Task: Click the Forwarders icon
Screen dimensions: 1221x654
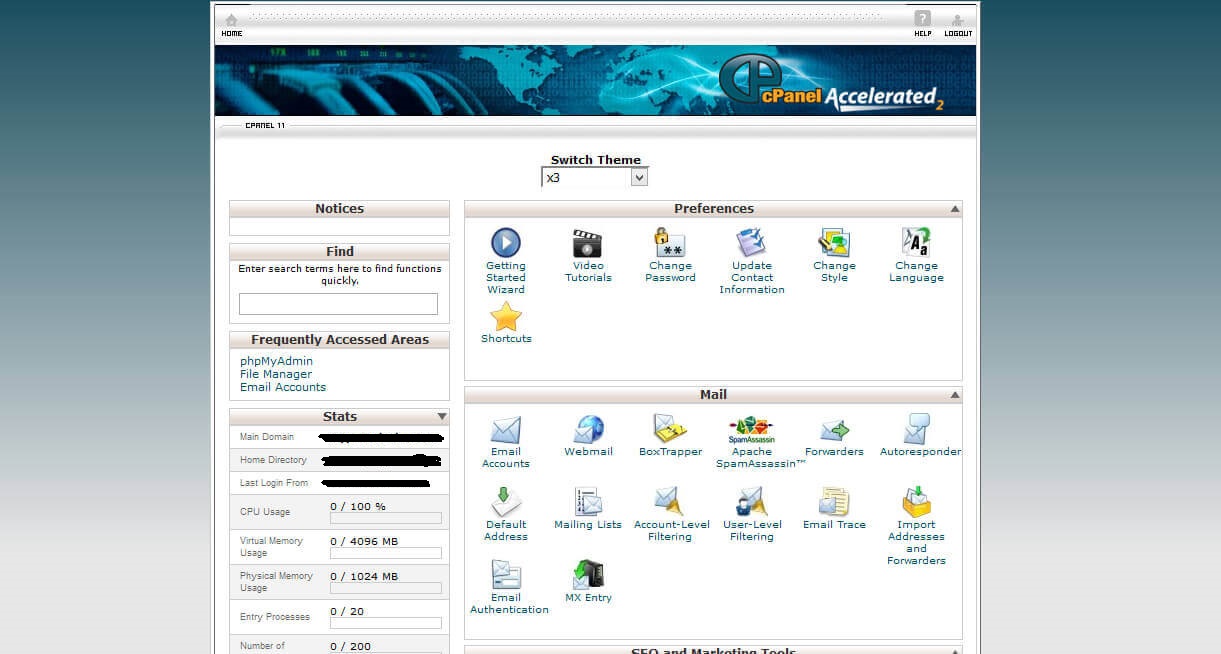Action: (x=834, y=430)
